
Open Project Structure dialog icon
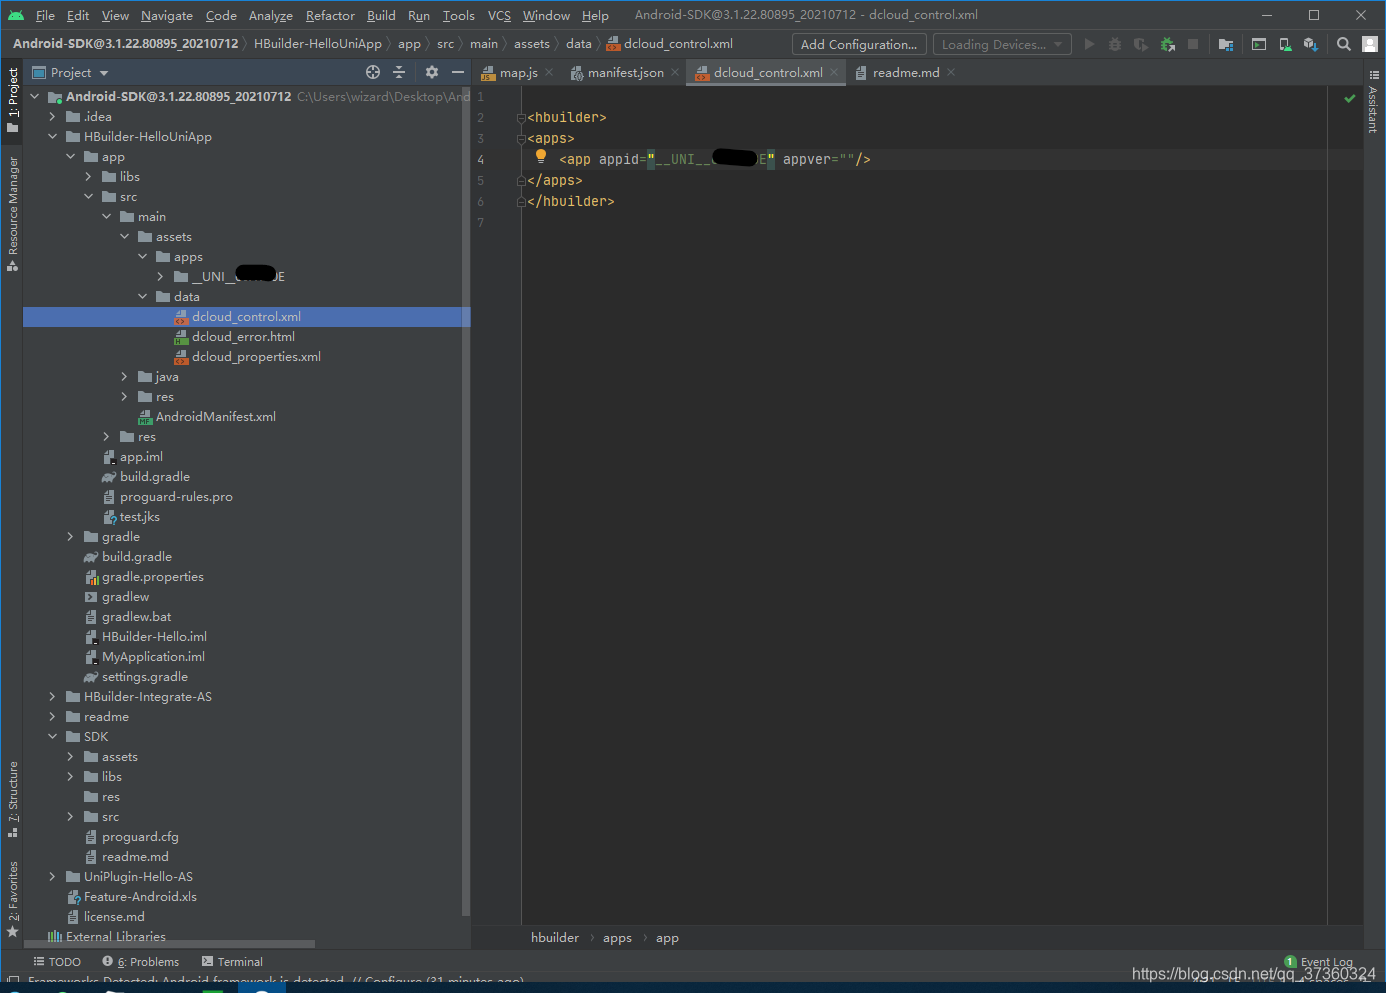pos(1226,44)
